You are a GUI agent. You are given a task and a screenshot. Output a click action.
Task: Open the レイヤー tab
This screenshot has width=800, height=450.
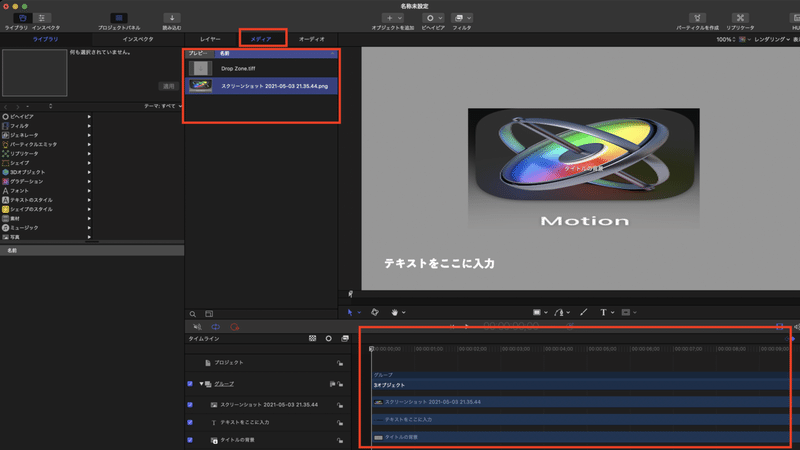click(210, 39)
